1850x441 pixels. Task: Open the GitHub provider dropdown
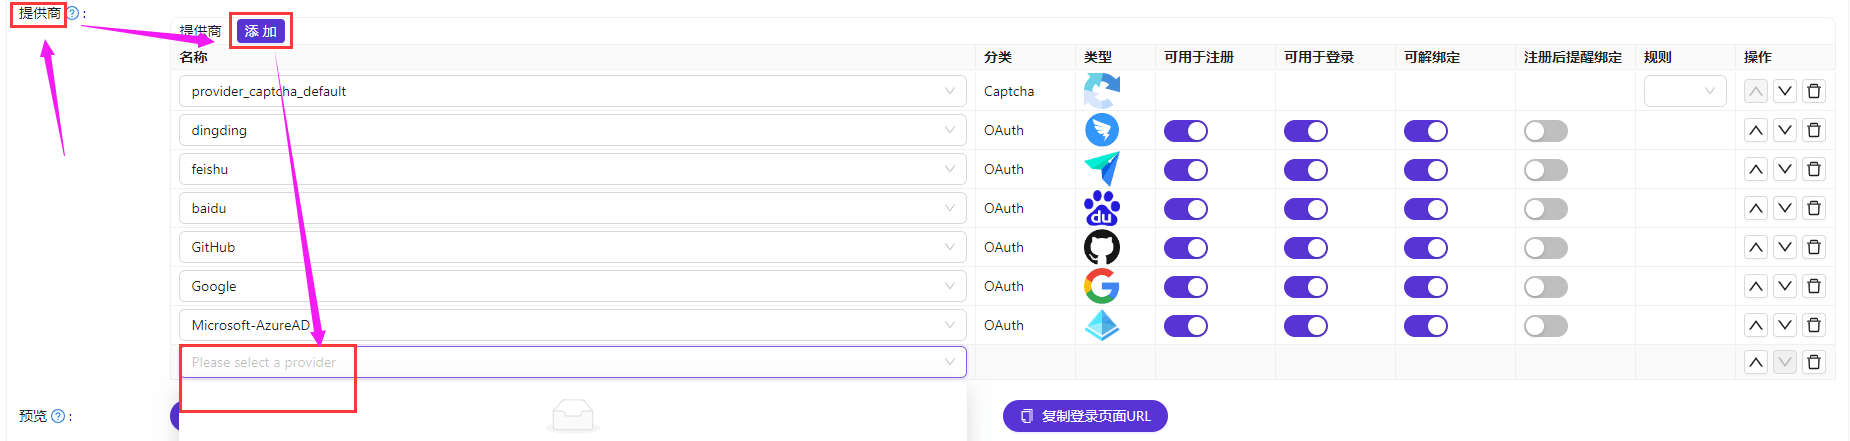(x=573, y=247)
